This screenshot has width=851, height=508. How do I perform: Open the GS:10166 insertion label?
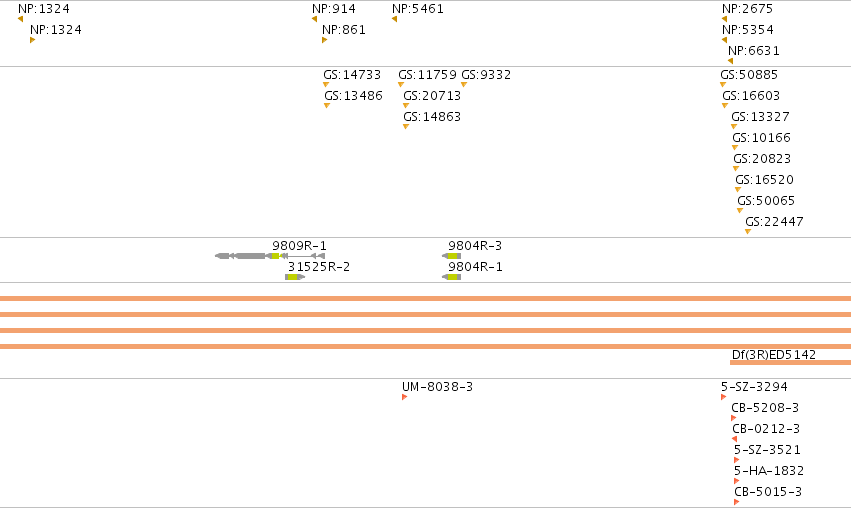coord(761,138)
